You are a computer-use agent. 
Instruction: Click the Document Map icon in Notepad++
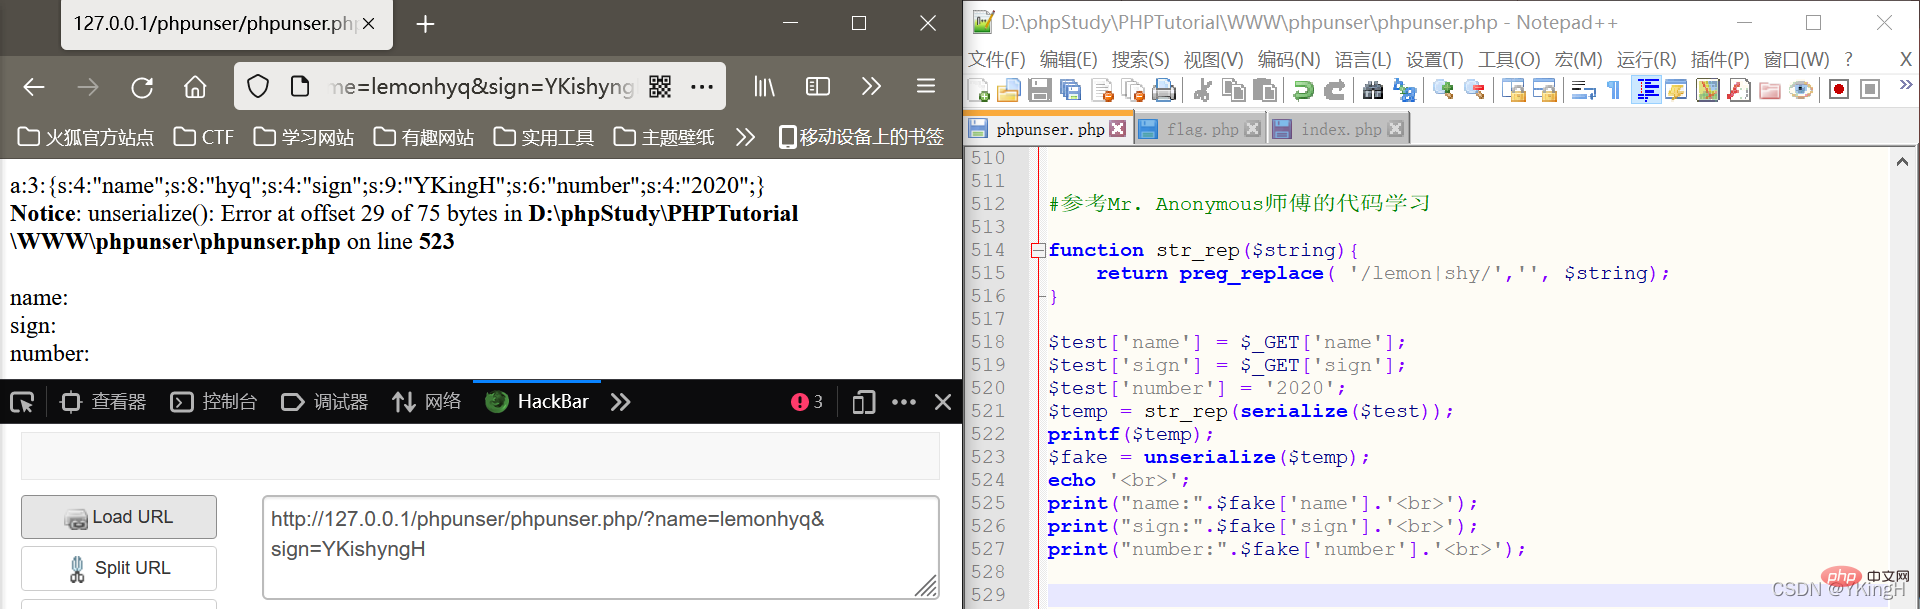pos(1708,91)
